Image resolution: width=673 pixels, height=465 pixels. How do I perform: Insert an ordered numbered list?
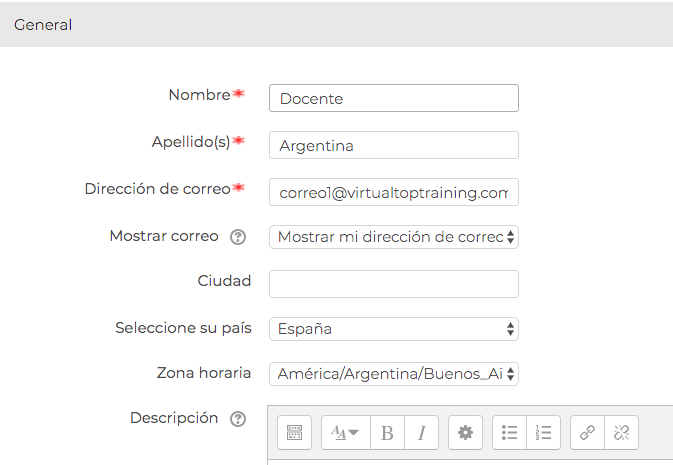pos(543,432)
